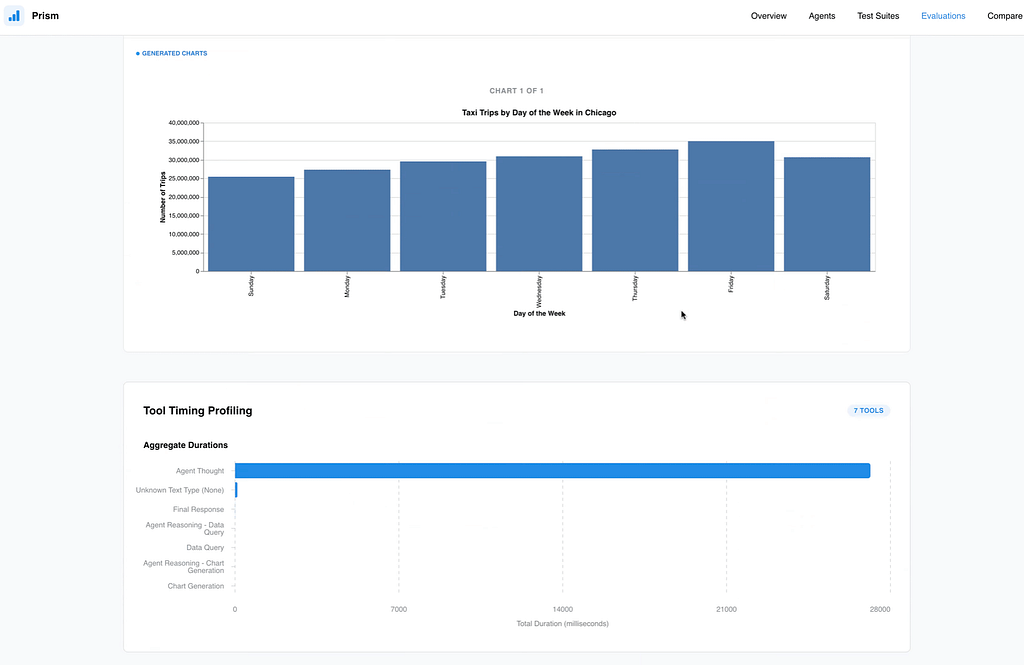
Task: Click the 40,000,000 y-axis value
Action: coord(184,123)
